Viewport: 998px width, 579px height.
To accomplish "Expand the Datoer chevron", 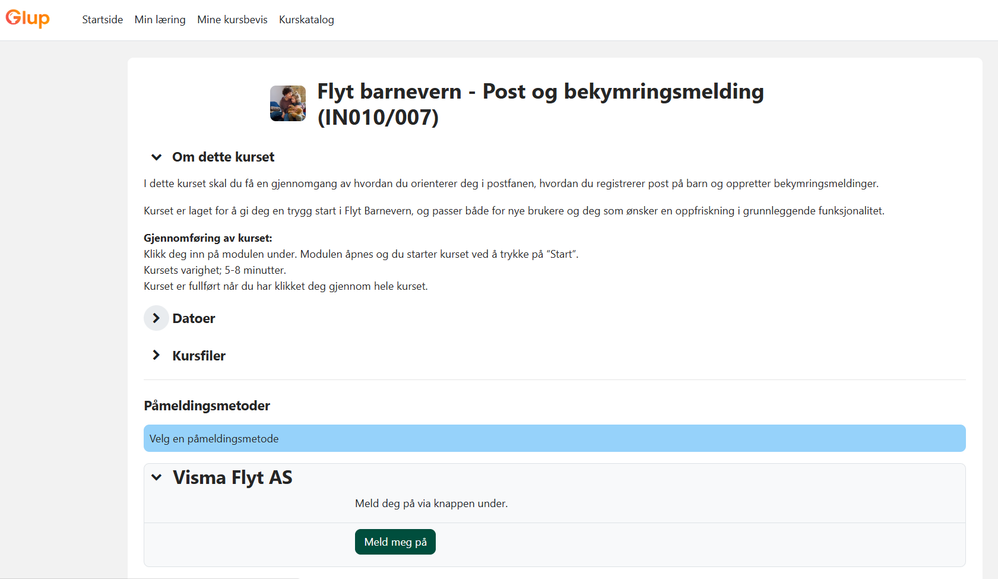I will 156,318.
